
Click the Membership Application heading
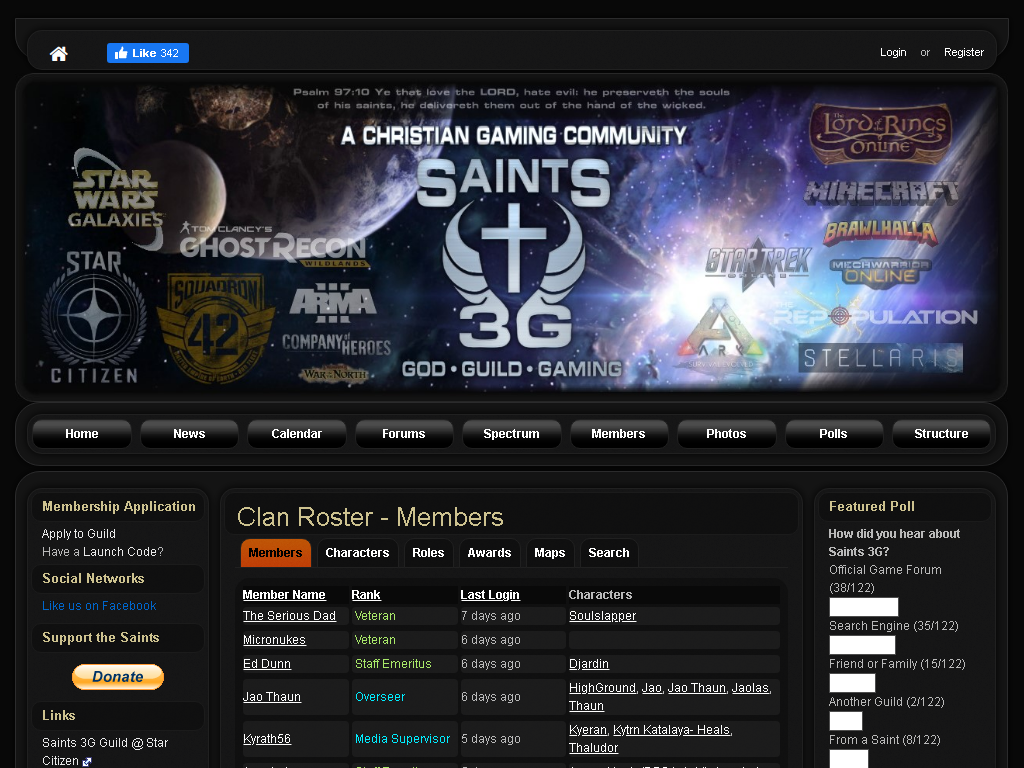(119, 506)
